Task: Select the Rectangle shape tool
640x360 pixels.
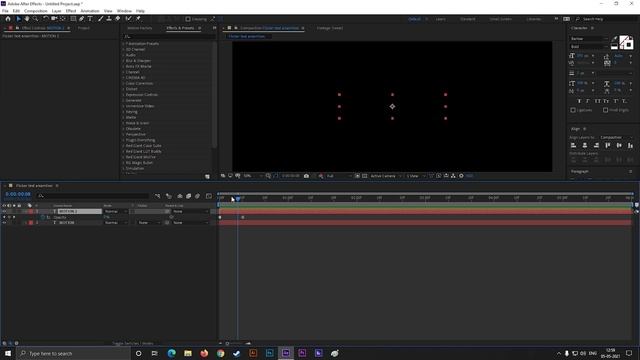Action: tap(73, 19)
